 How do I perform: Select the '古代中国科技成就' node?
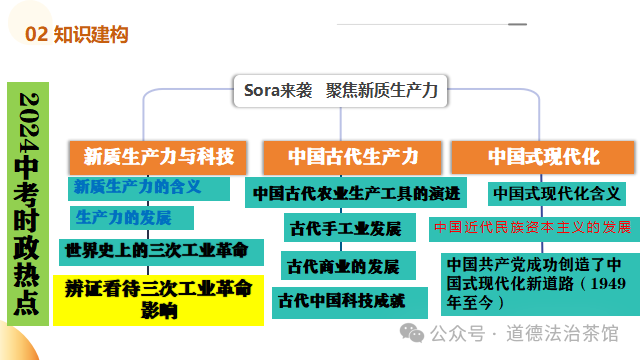350,302
